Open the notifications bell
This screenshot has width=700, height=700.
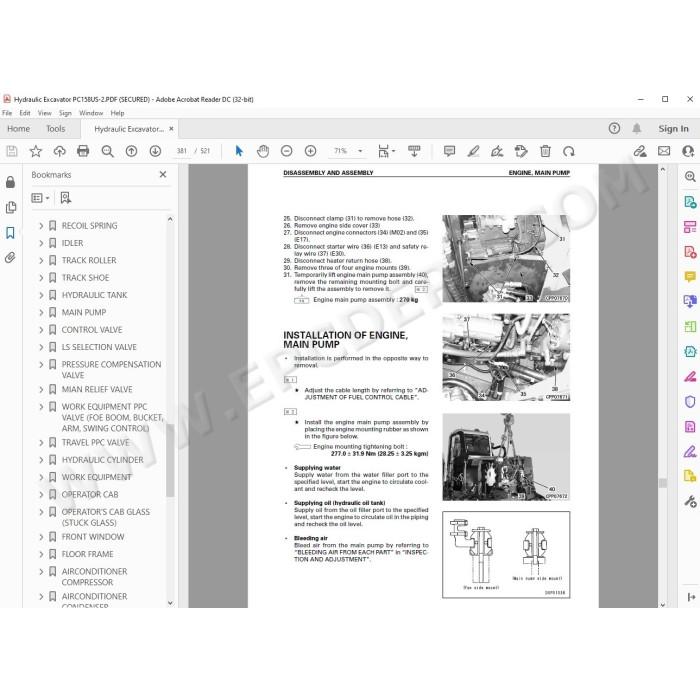click(637, 129)
